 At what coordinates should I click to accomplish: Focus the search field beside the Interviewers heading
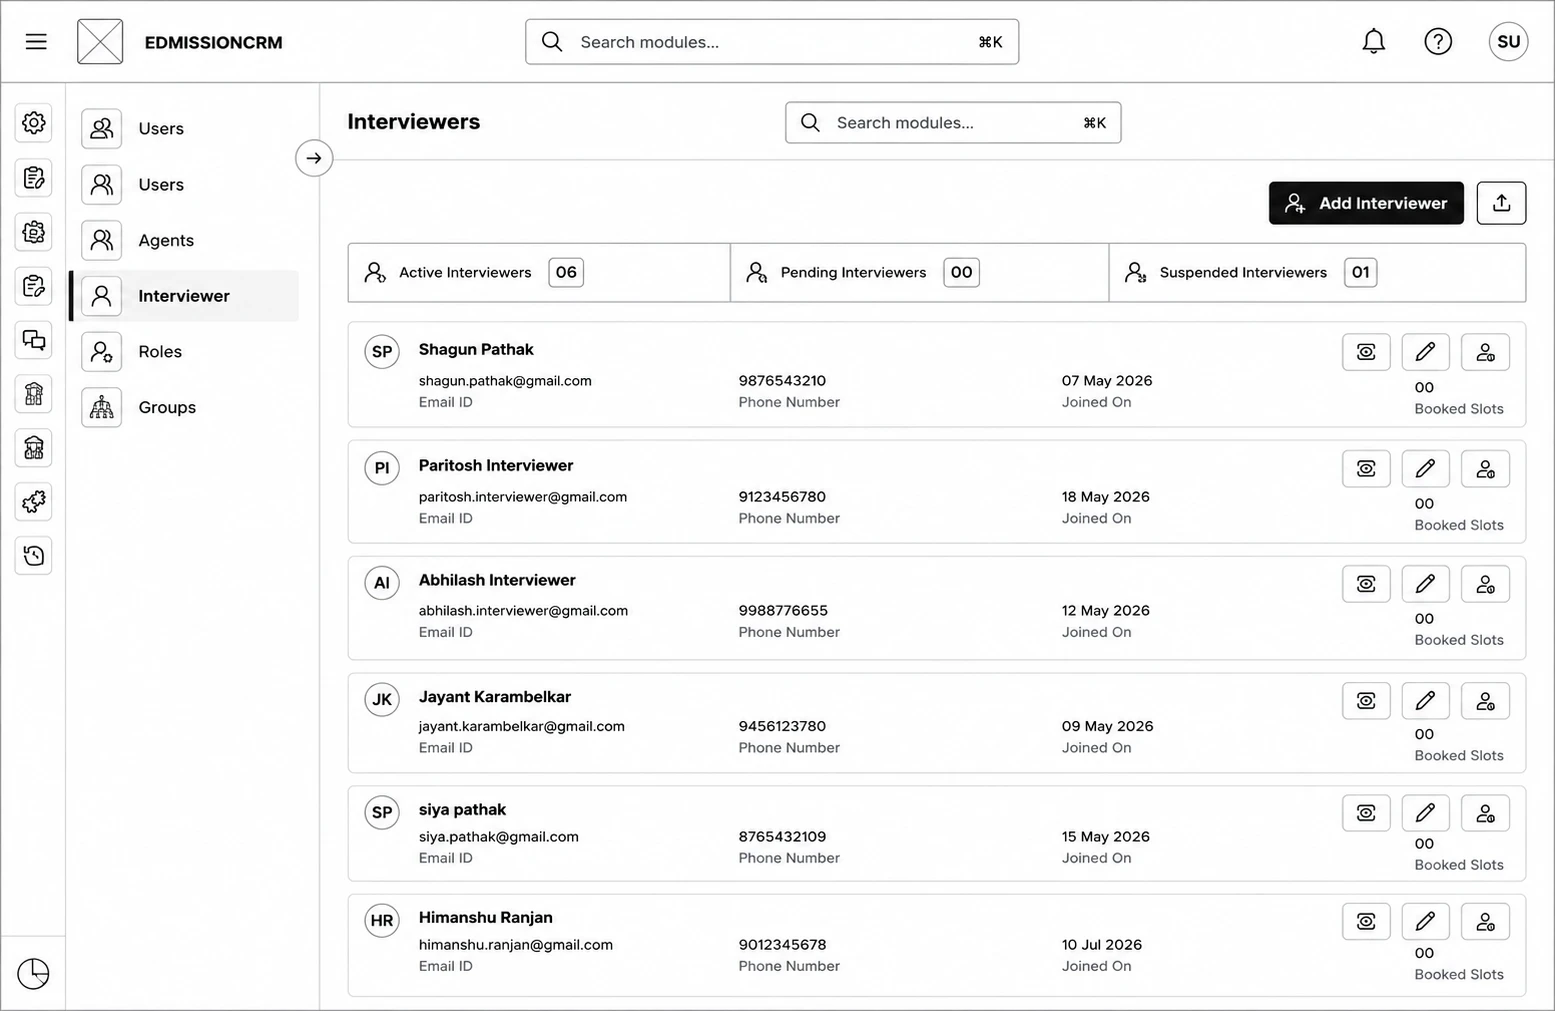(953, 123)
